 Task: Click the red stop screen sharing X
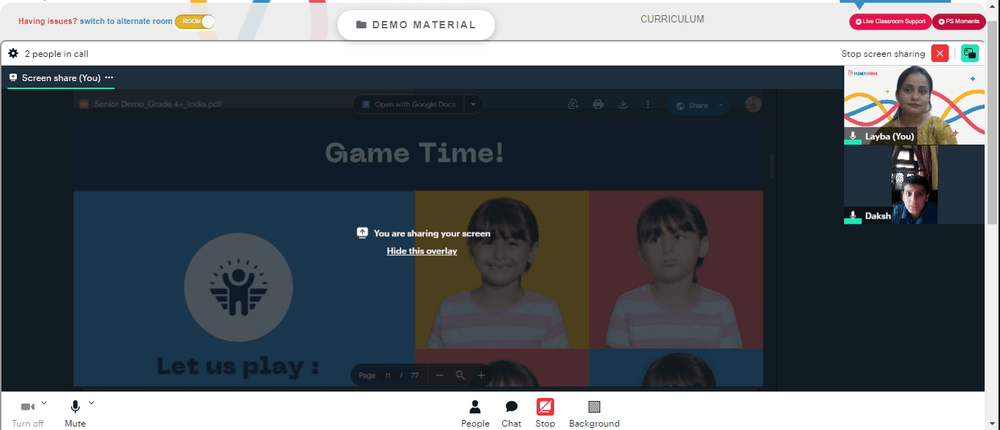pyautogui.click(x=939, y=54)
